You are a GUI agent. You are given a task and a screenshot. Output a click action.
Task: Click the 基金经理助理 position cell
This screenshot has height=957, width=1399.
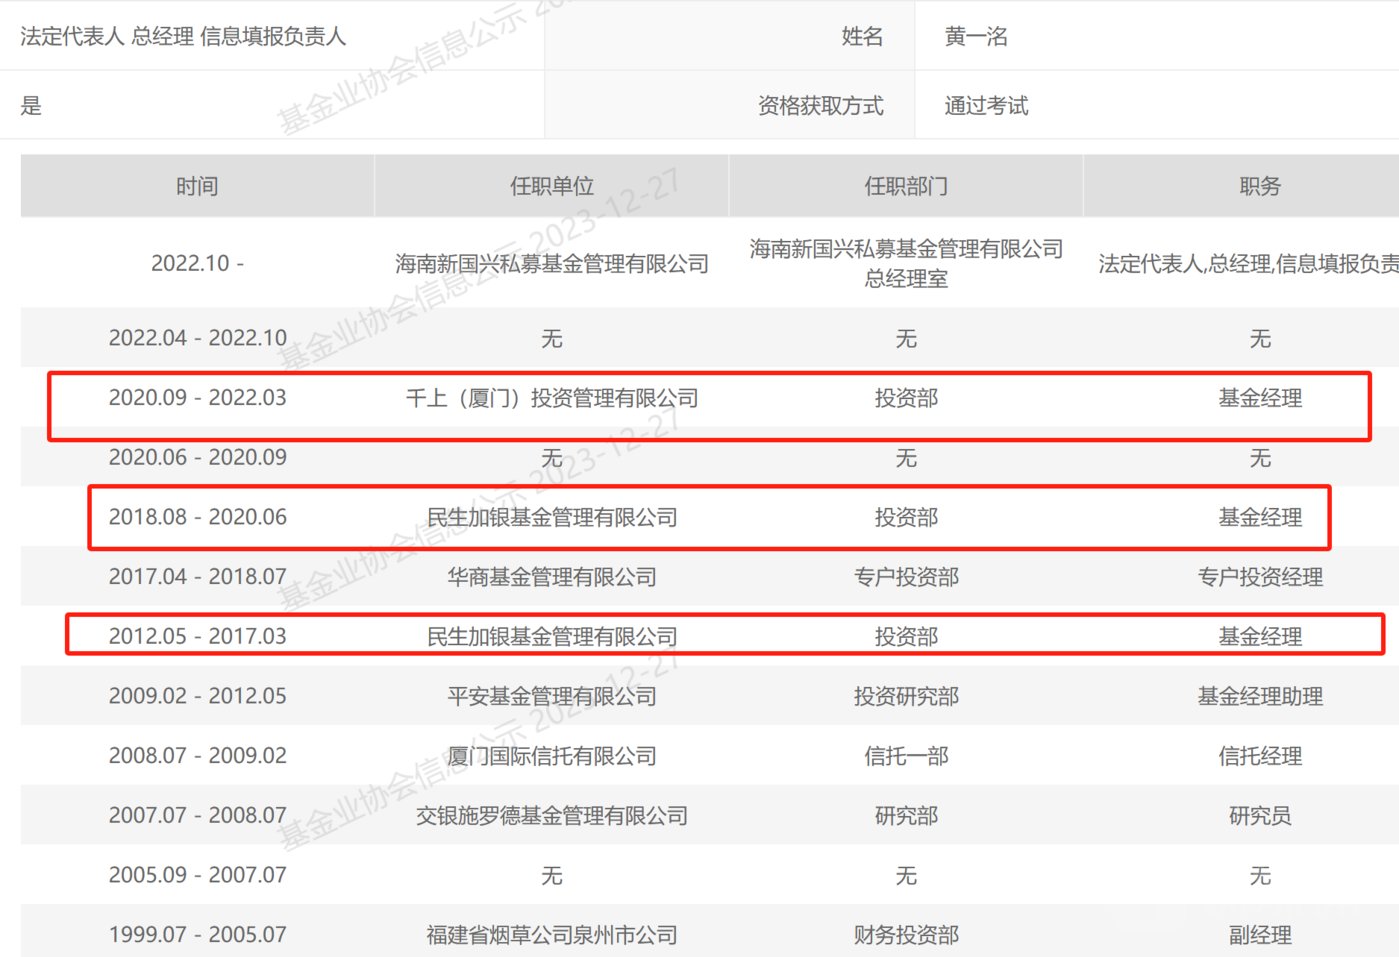pos(1260,696)
